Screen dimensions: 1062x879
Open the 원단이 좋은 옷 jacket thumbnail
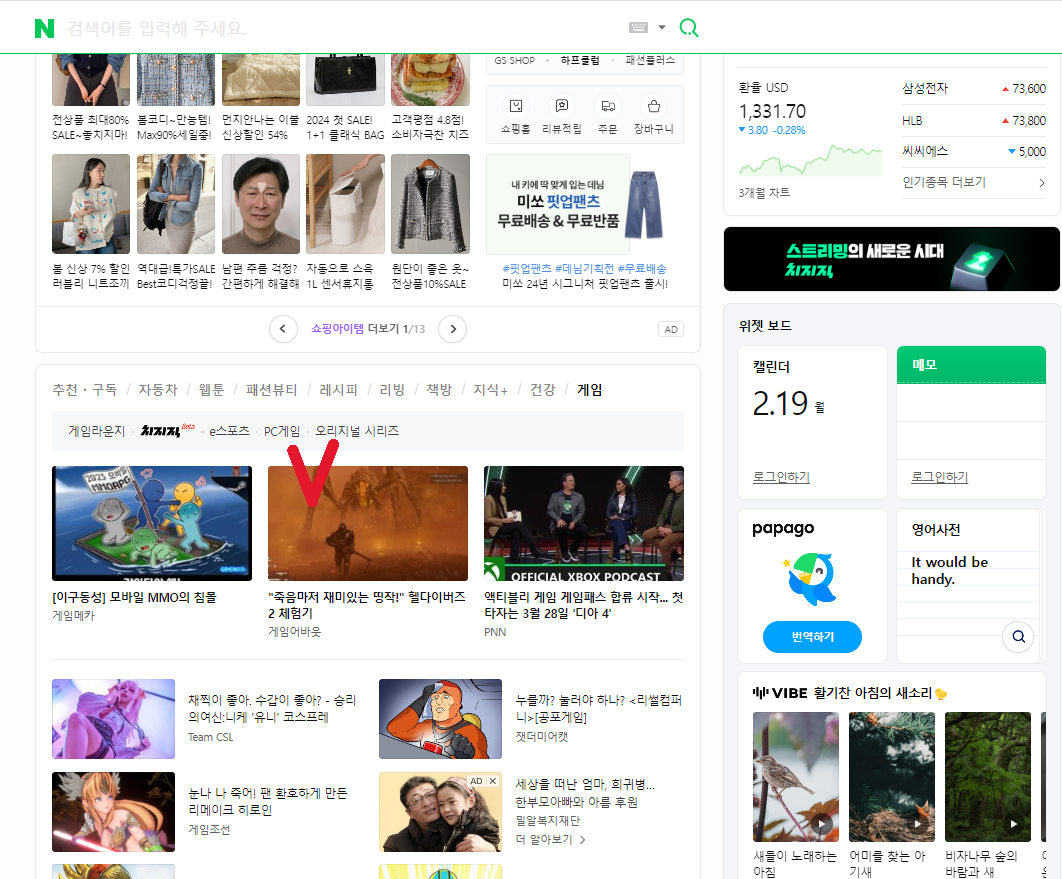click(430, 204)
